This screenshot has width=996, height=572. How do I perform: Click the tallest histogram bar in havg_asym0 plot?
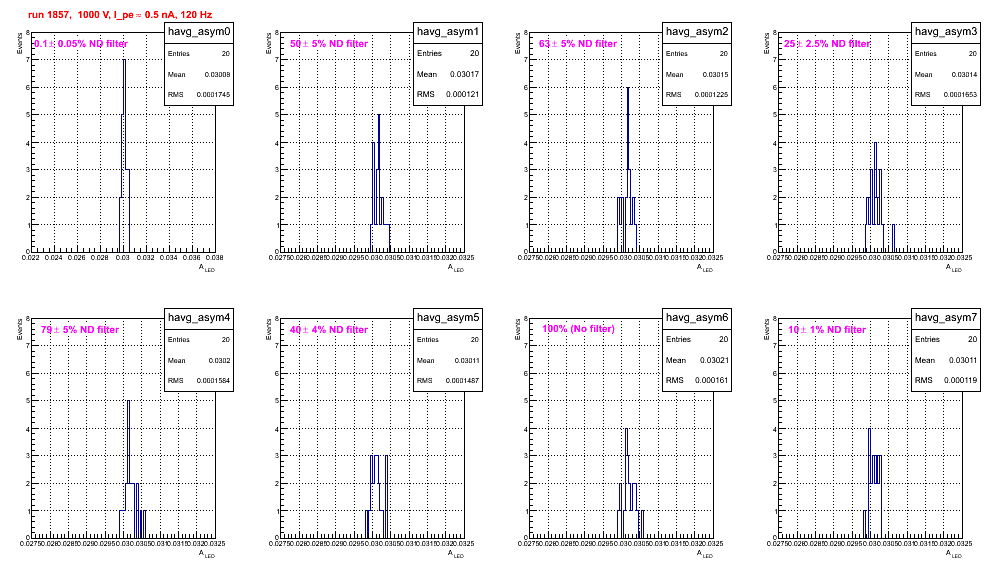pos(124,156)
